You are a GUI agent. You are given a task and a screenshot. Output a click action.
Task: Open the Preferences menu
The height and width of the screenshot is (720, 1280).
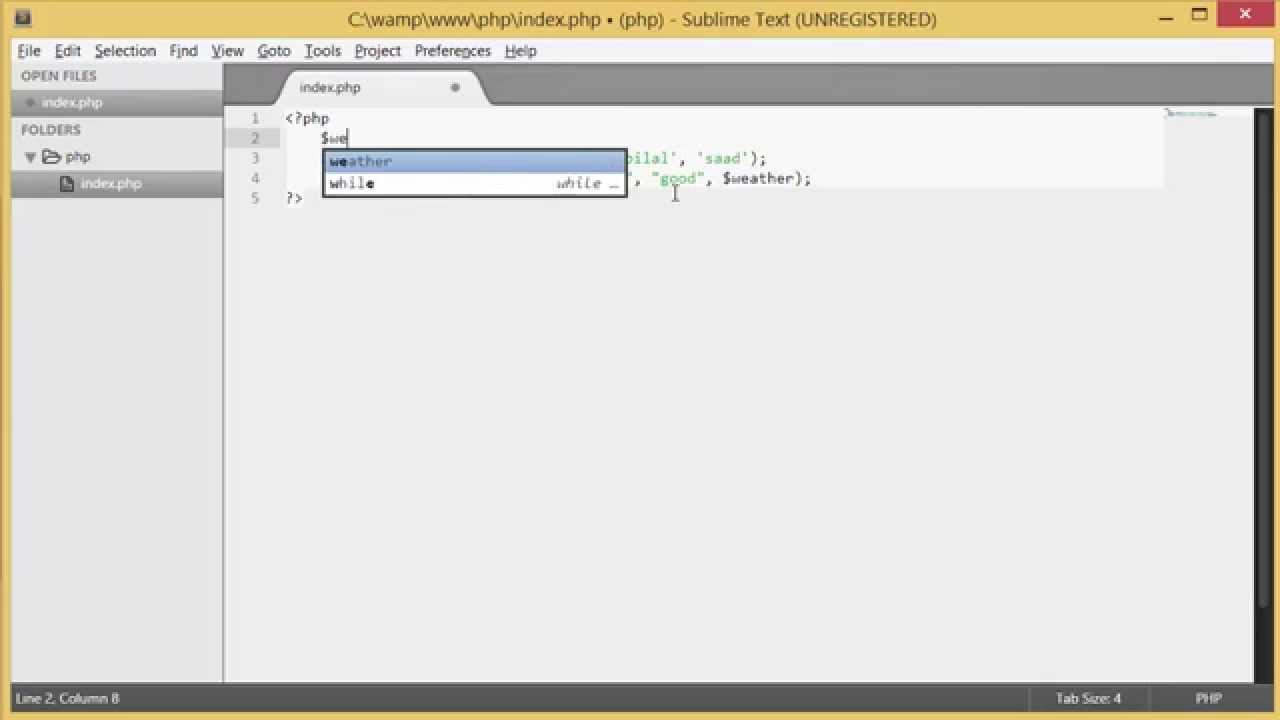click(x=452, y=51)
